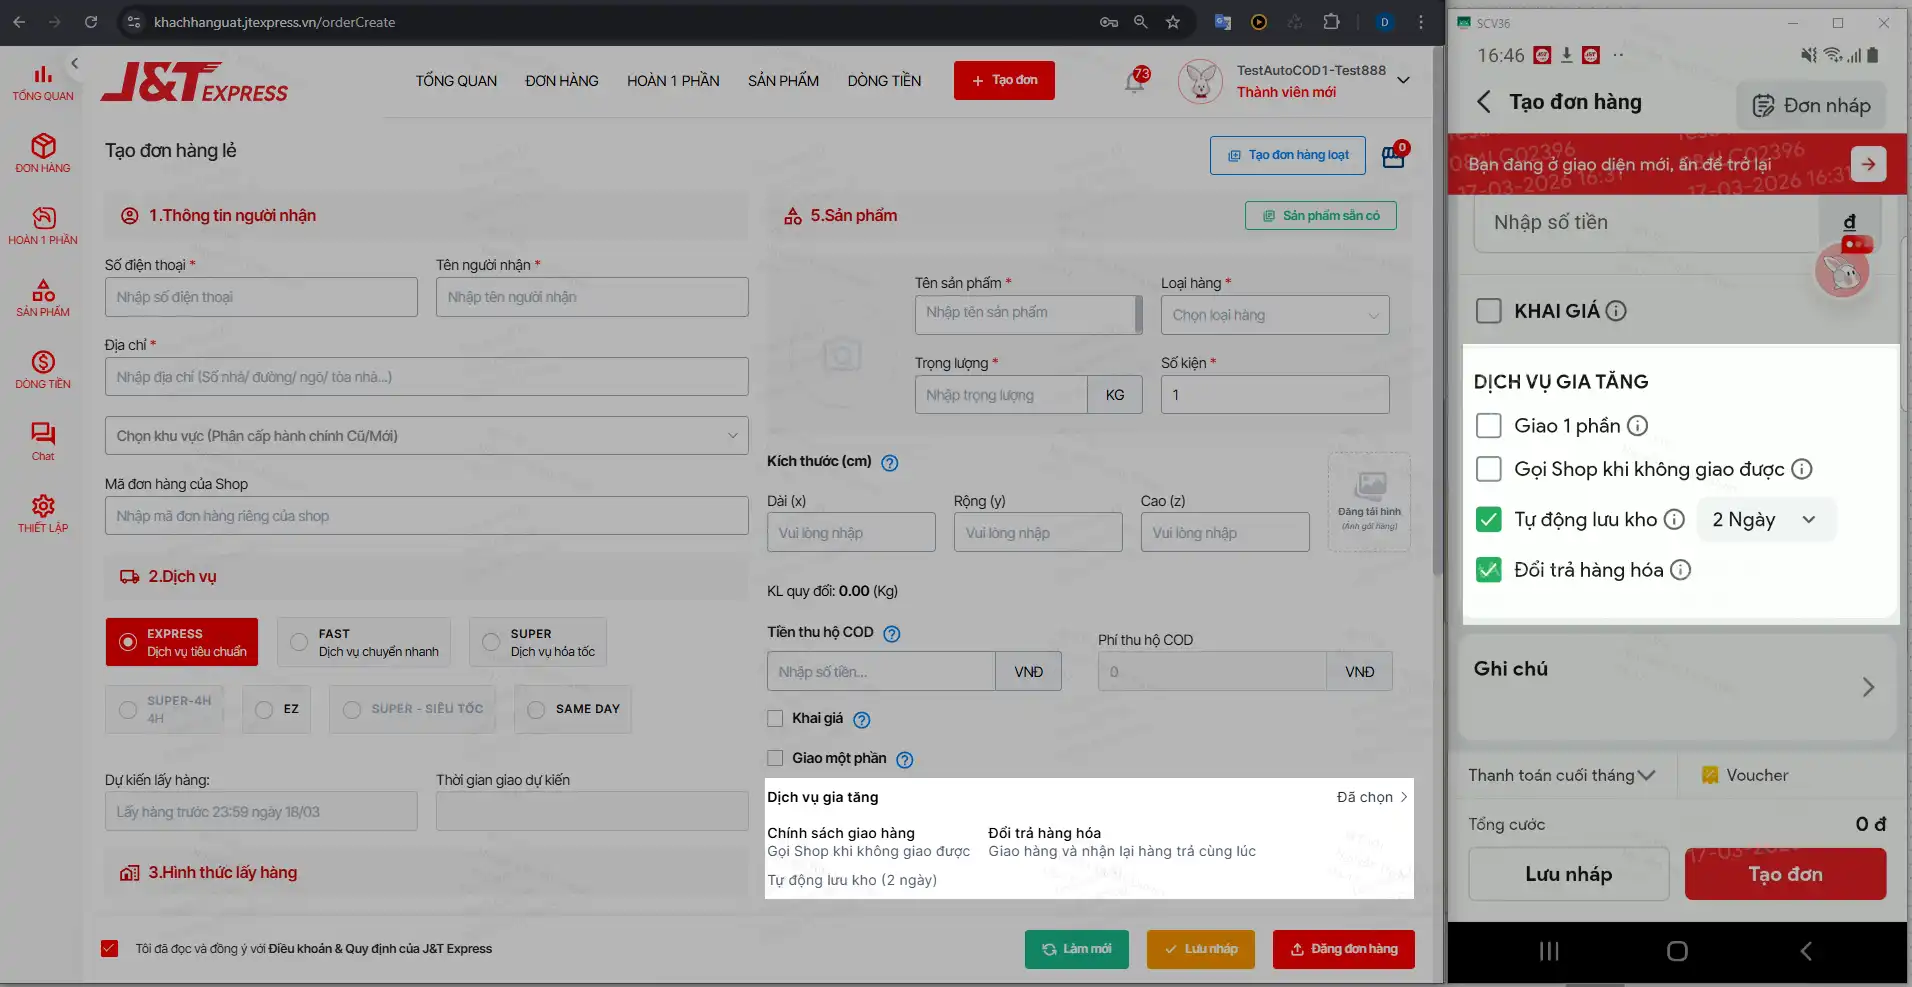Click the Số điện thoại input field
The height and width of the screenshot is (987, 1912).
coord(261,297)
